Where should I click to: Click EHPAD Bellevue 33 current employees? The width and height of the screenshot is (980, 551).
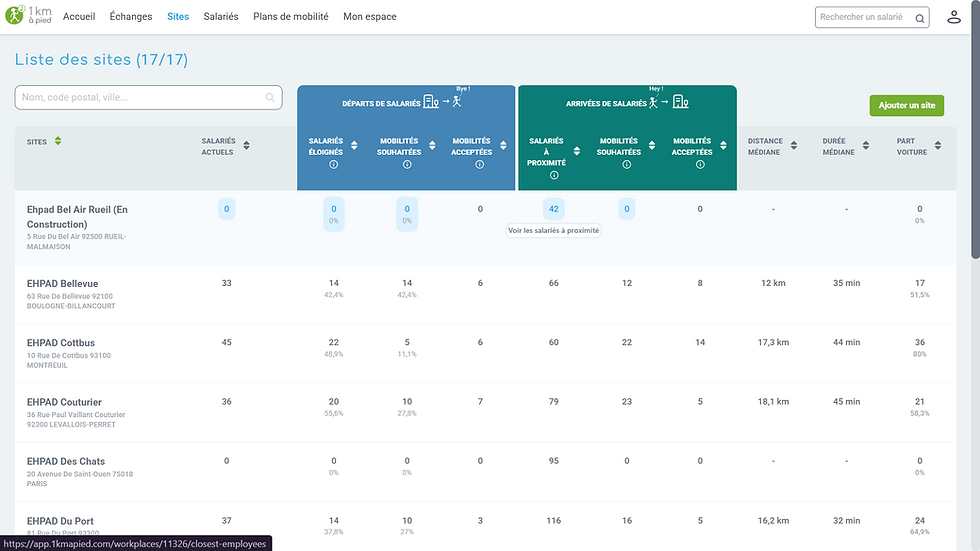pyautogui.click(x=226, y=283)
